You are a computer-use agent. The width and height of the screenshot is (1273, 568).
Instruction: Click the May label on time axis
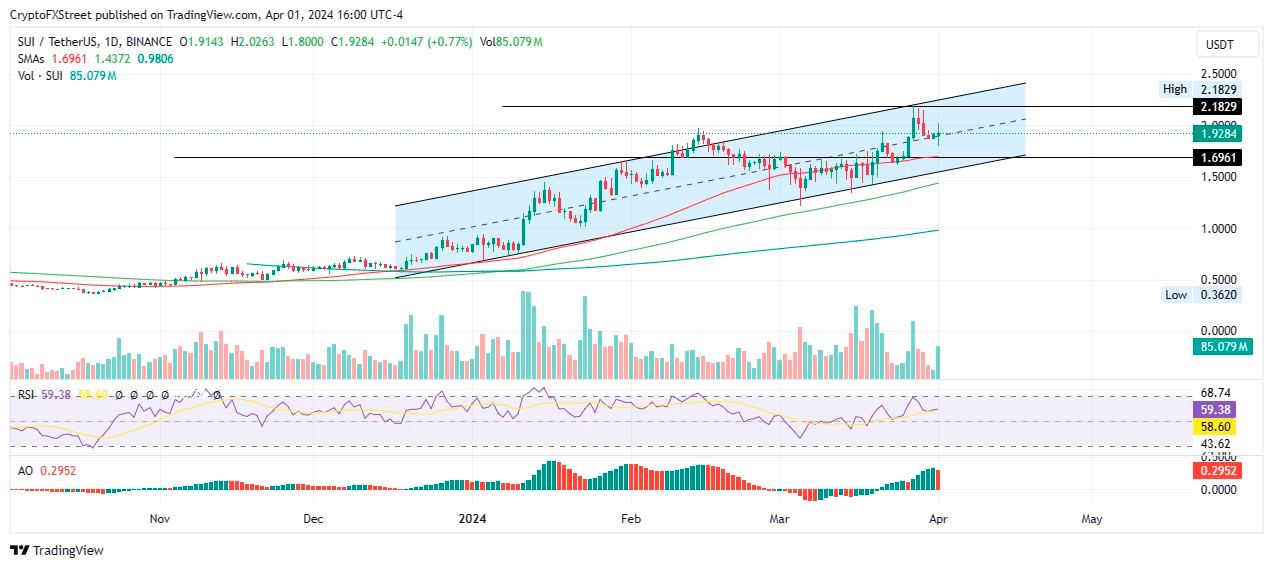coord(1092,519)
